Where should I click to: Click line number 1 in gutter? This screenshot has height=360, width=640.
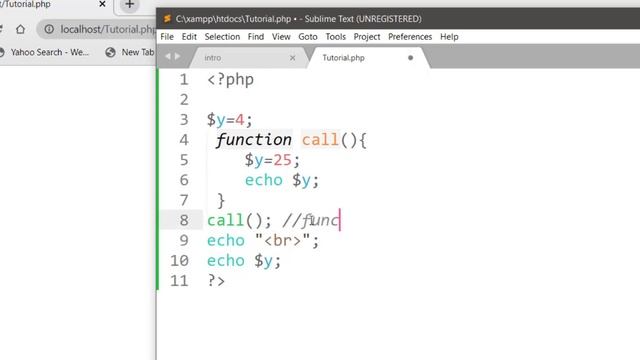click(x=184, y=80)
